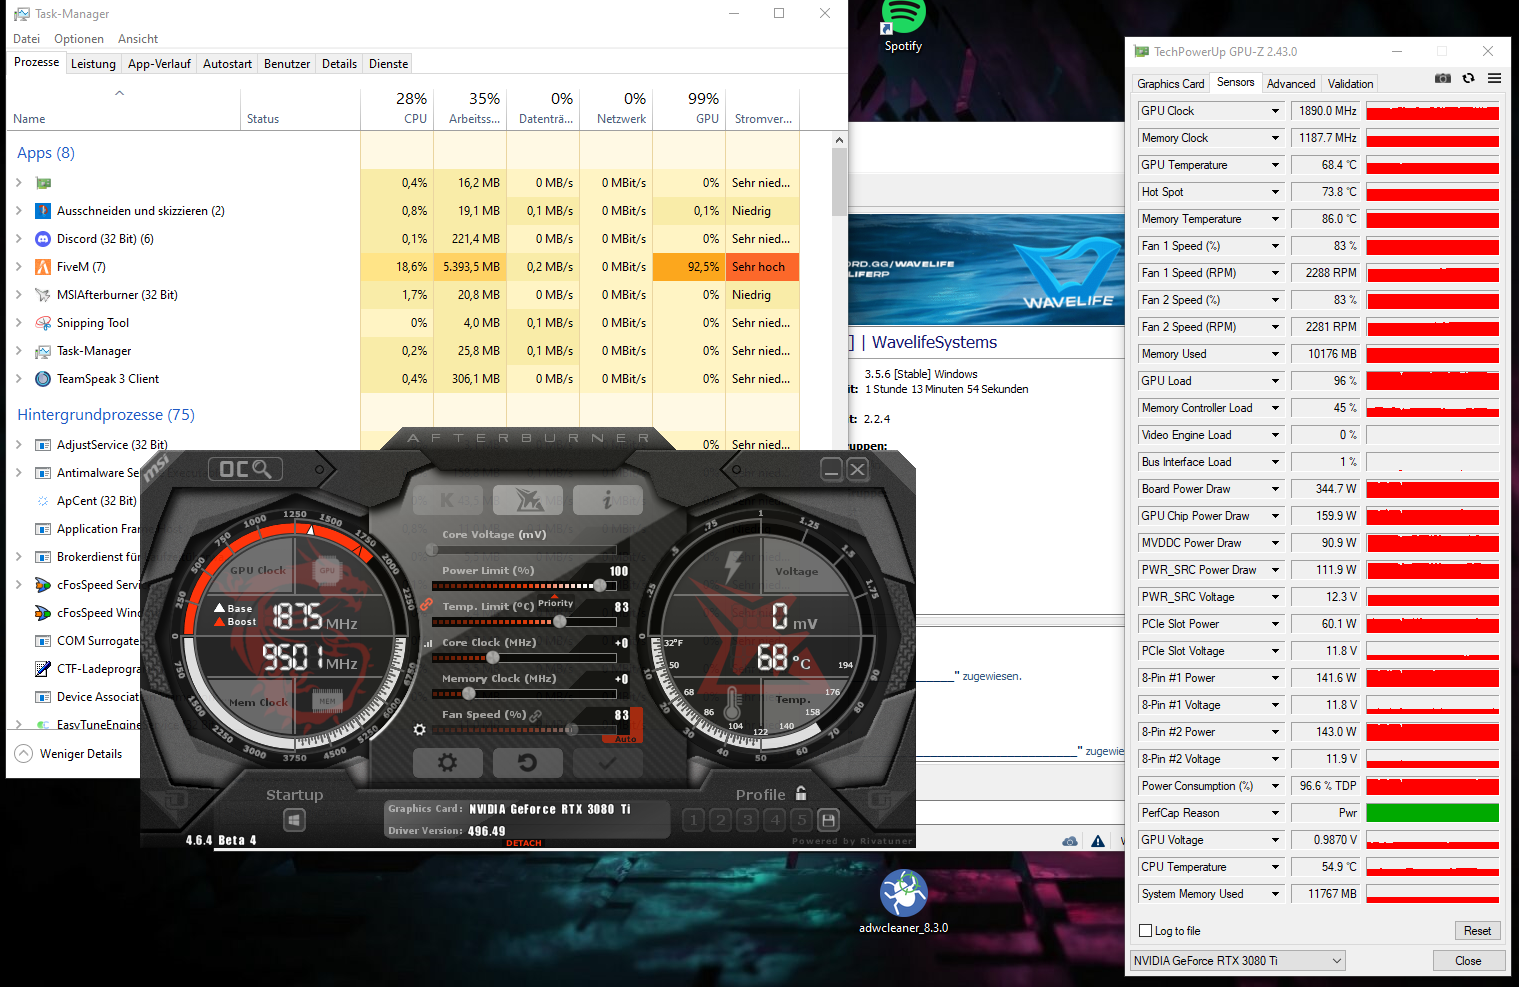Expand the MSIAfterburner (32 Bit) entry
The image size is (1519, 987).
tap(19, 295)
